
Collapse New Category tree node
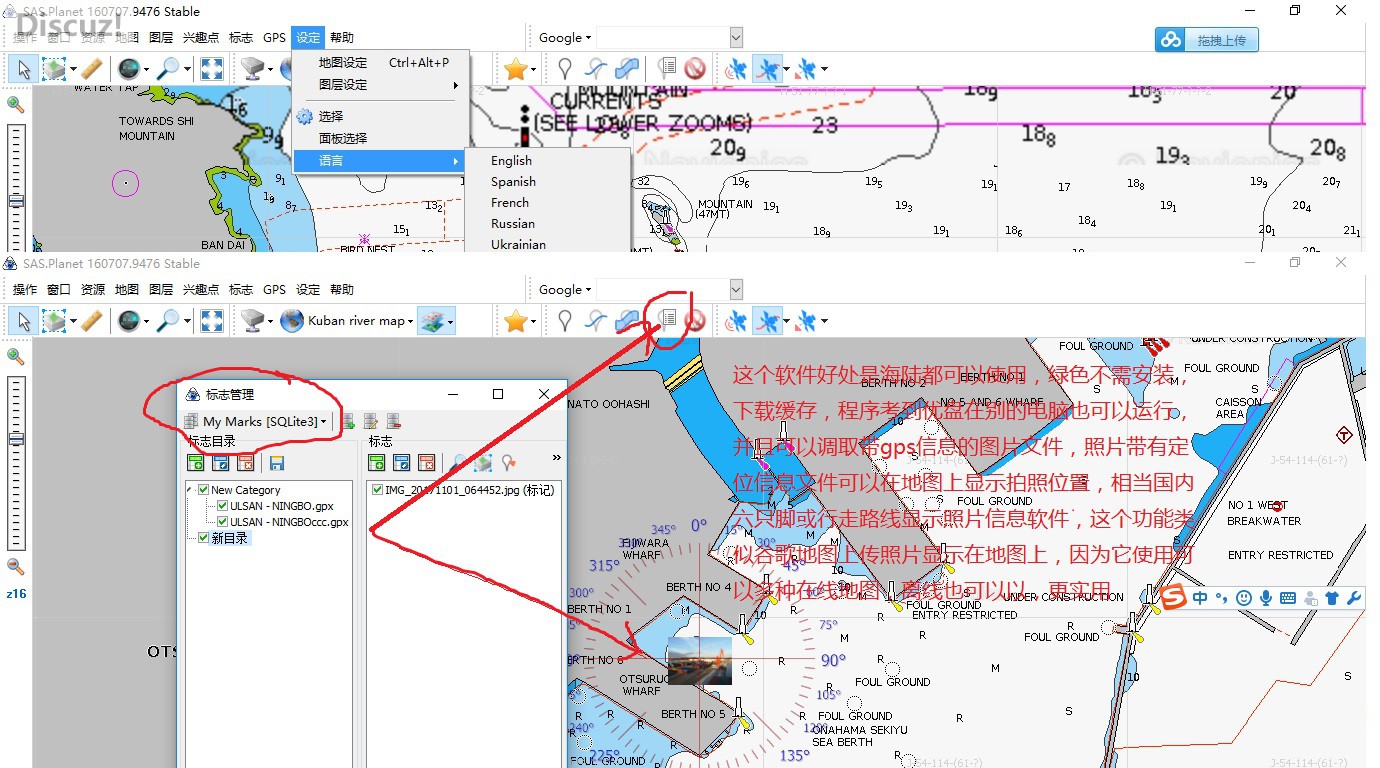[x=190, y=490]
